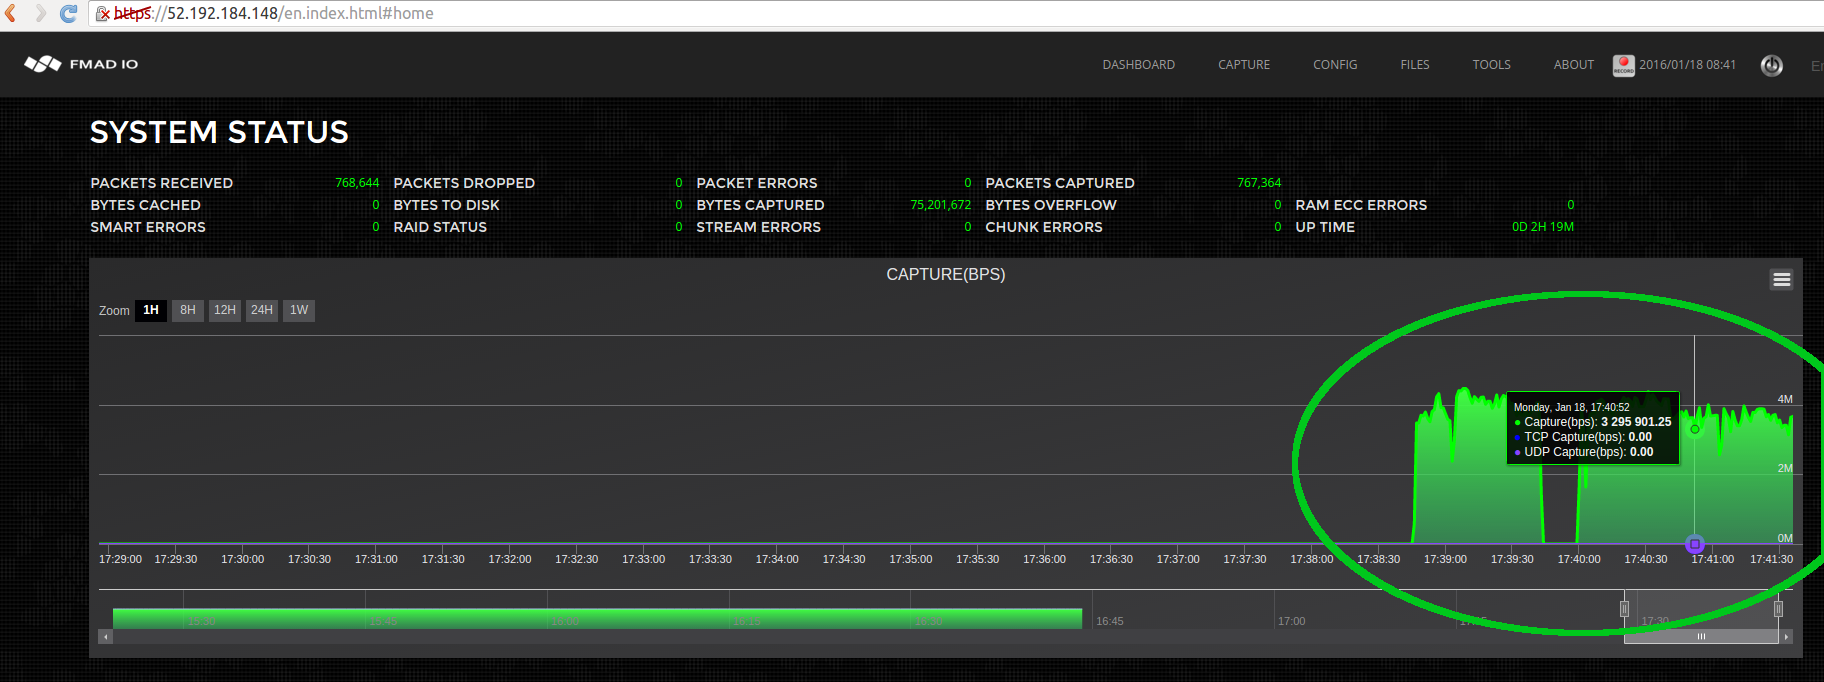
Task: Click the FMAD IO logo
Action: click(81, 64)
